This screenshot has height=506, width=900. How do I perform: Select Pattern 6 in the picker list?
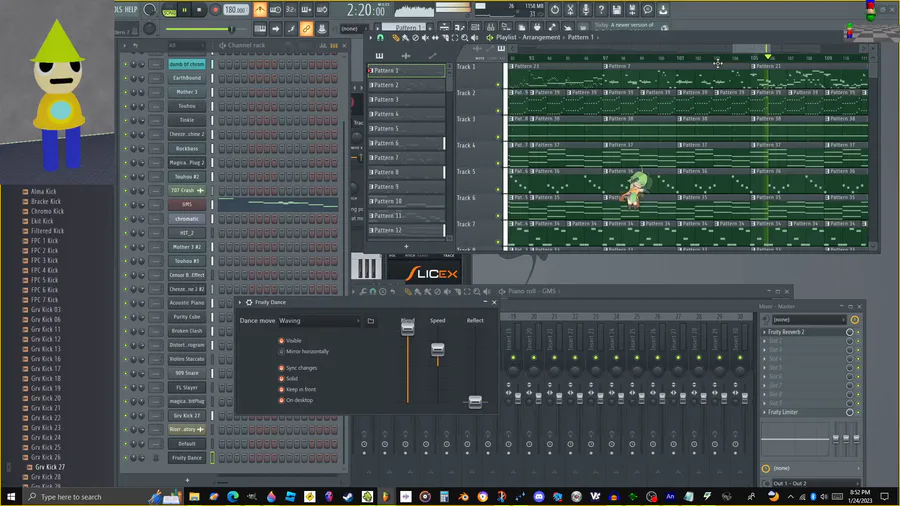(406, 143)
